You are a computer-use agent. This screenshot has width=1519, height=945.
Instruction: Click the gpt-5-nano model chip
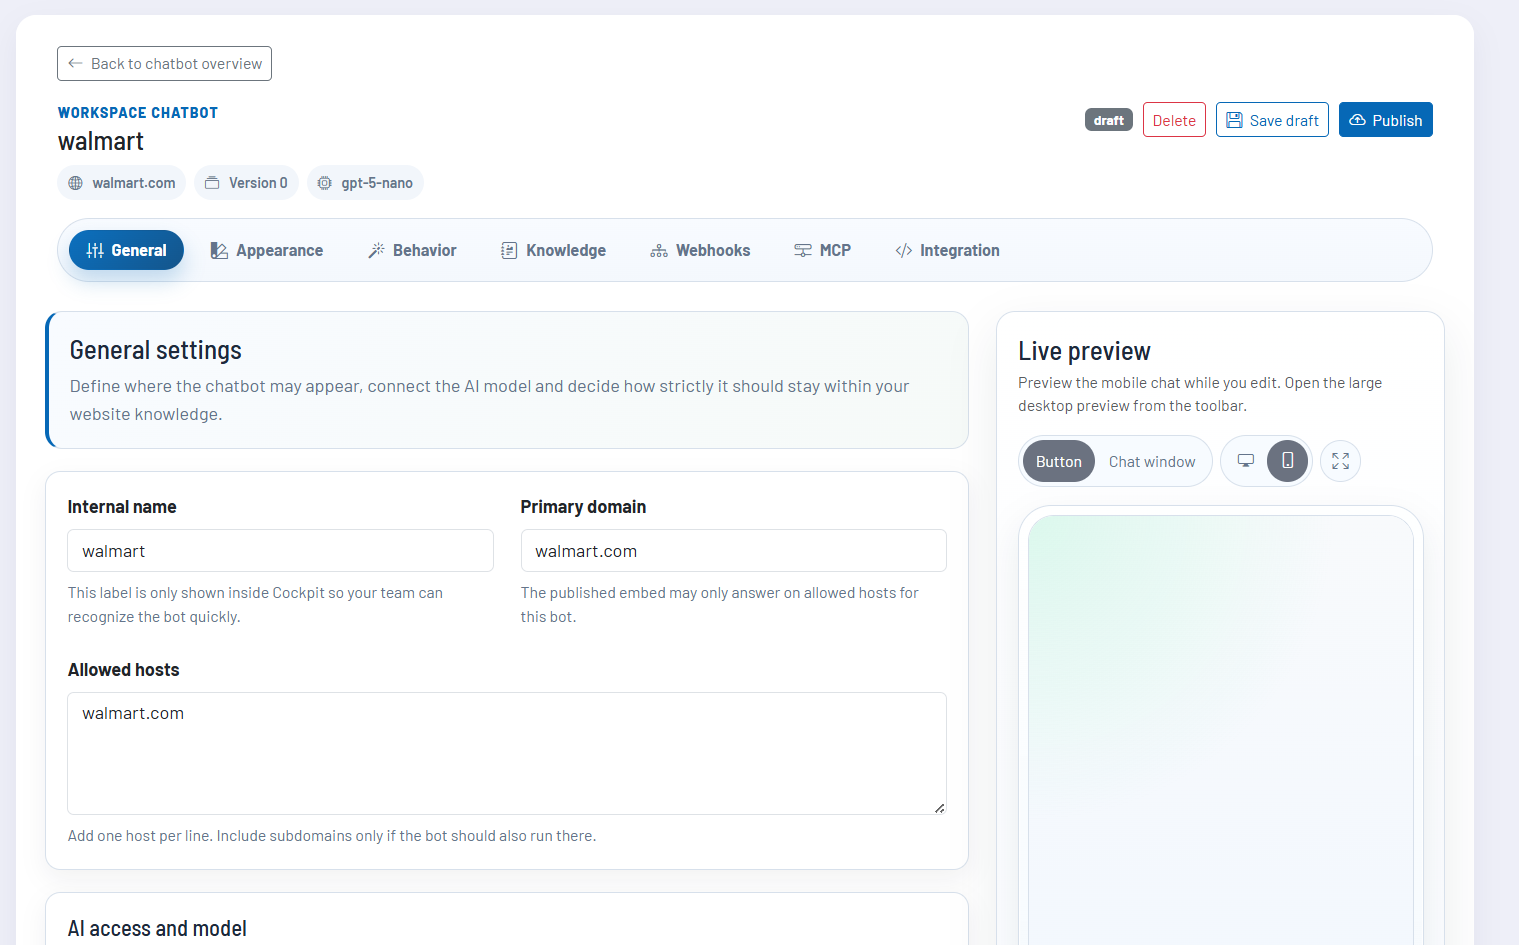tap(365, 183)
